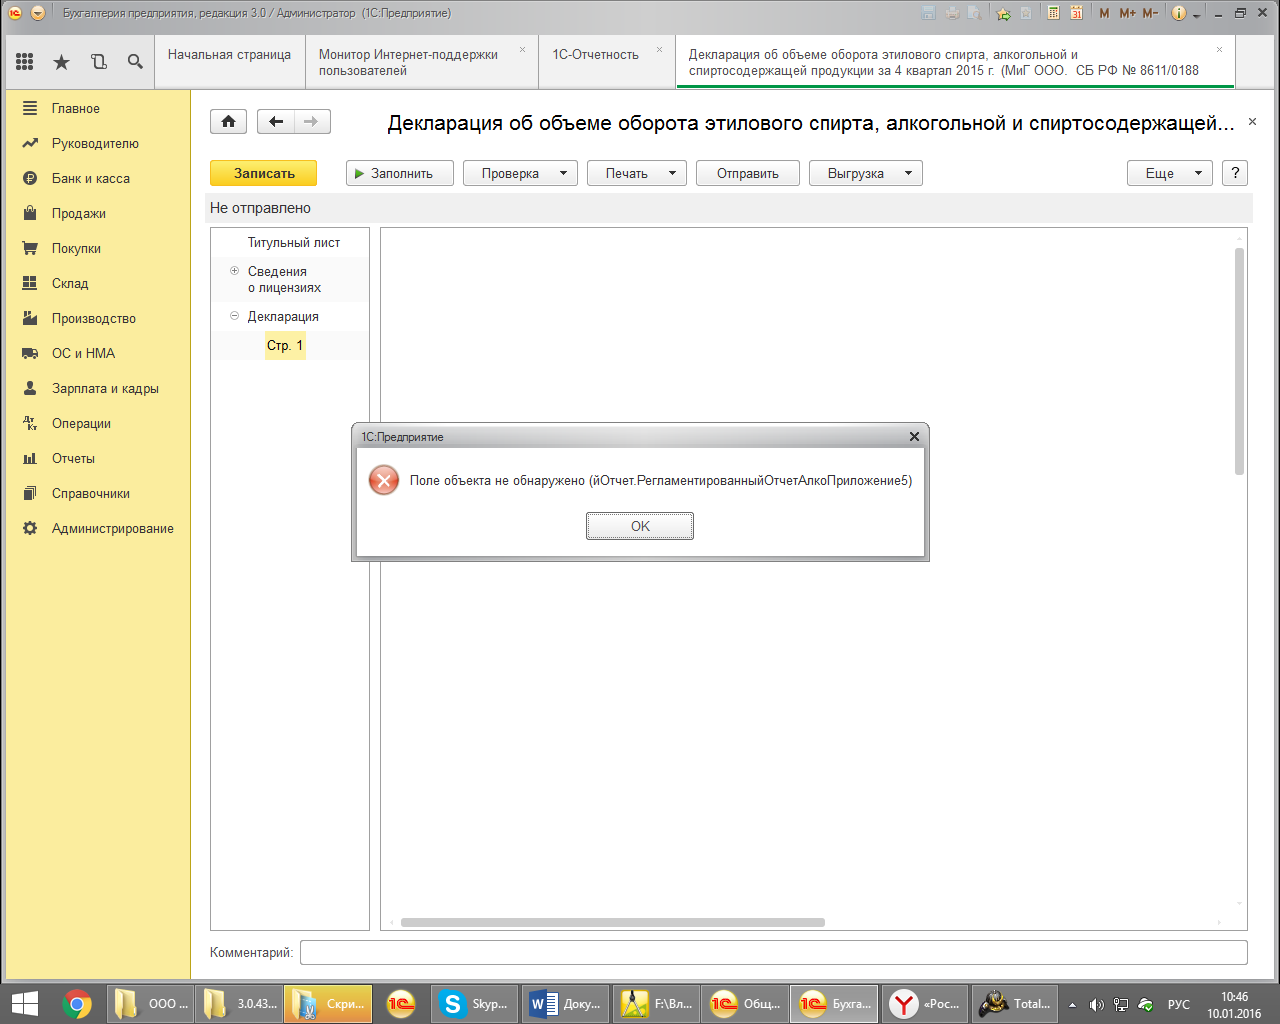Open the calculator icon in the title bar
Viewport: 1280px width, 1024px height.
click(x=1053, y=13)
